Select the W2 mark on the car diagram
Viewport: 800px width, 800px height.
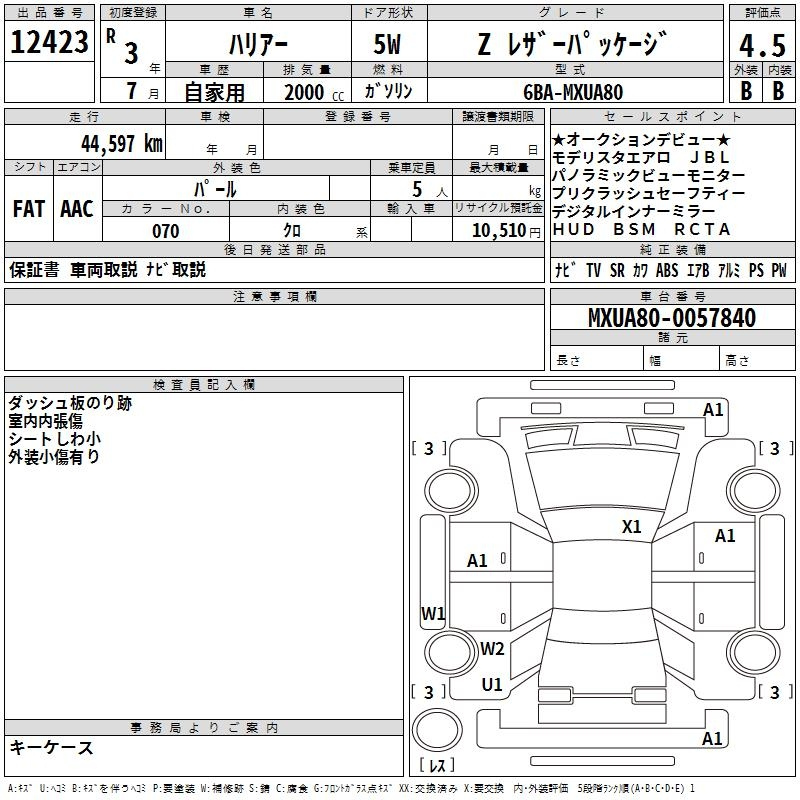coord(492,649)
